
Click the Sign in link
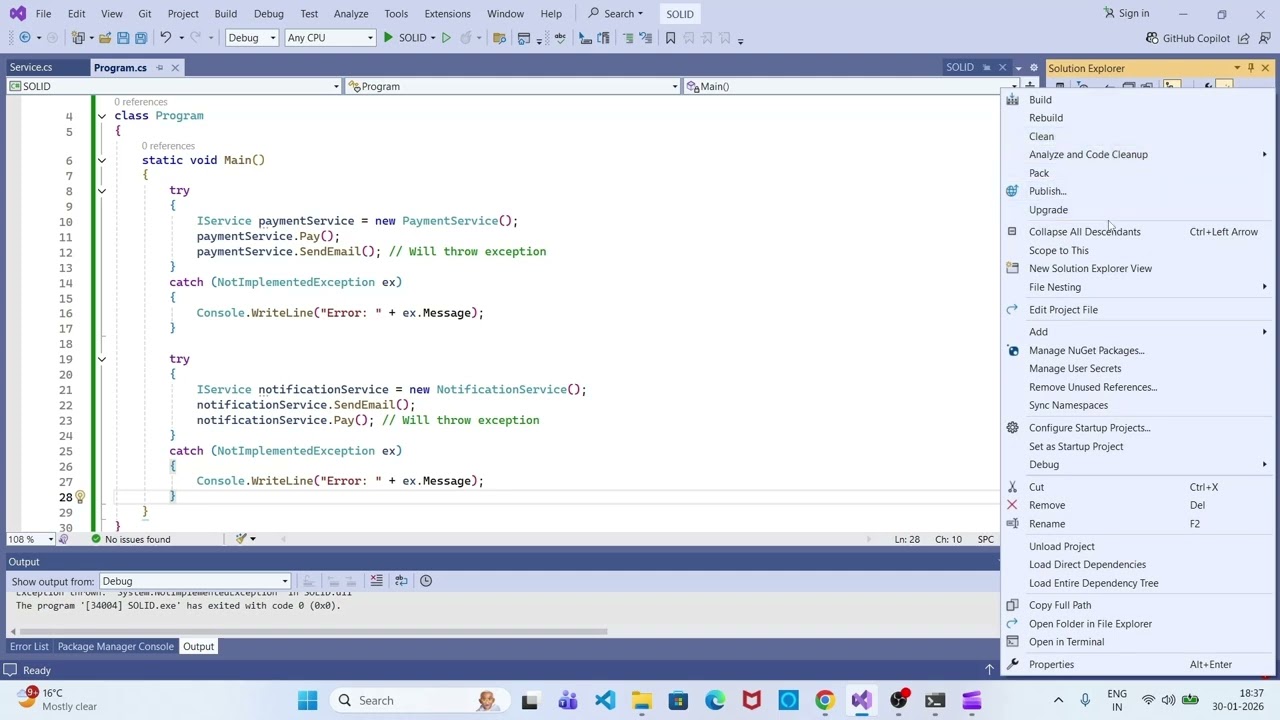tap(1126, 14)
